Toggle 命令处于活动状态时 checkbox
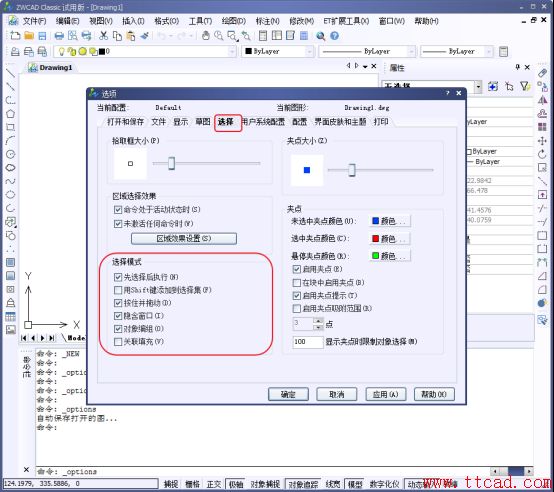This screenshot has height=492, width=554. pyautogui.click(x=118, y=210)
